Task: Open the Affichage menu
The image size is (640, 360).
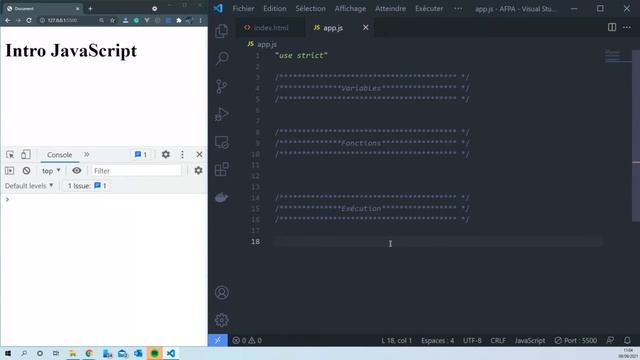Action: pos(350,8)
